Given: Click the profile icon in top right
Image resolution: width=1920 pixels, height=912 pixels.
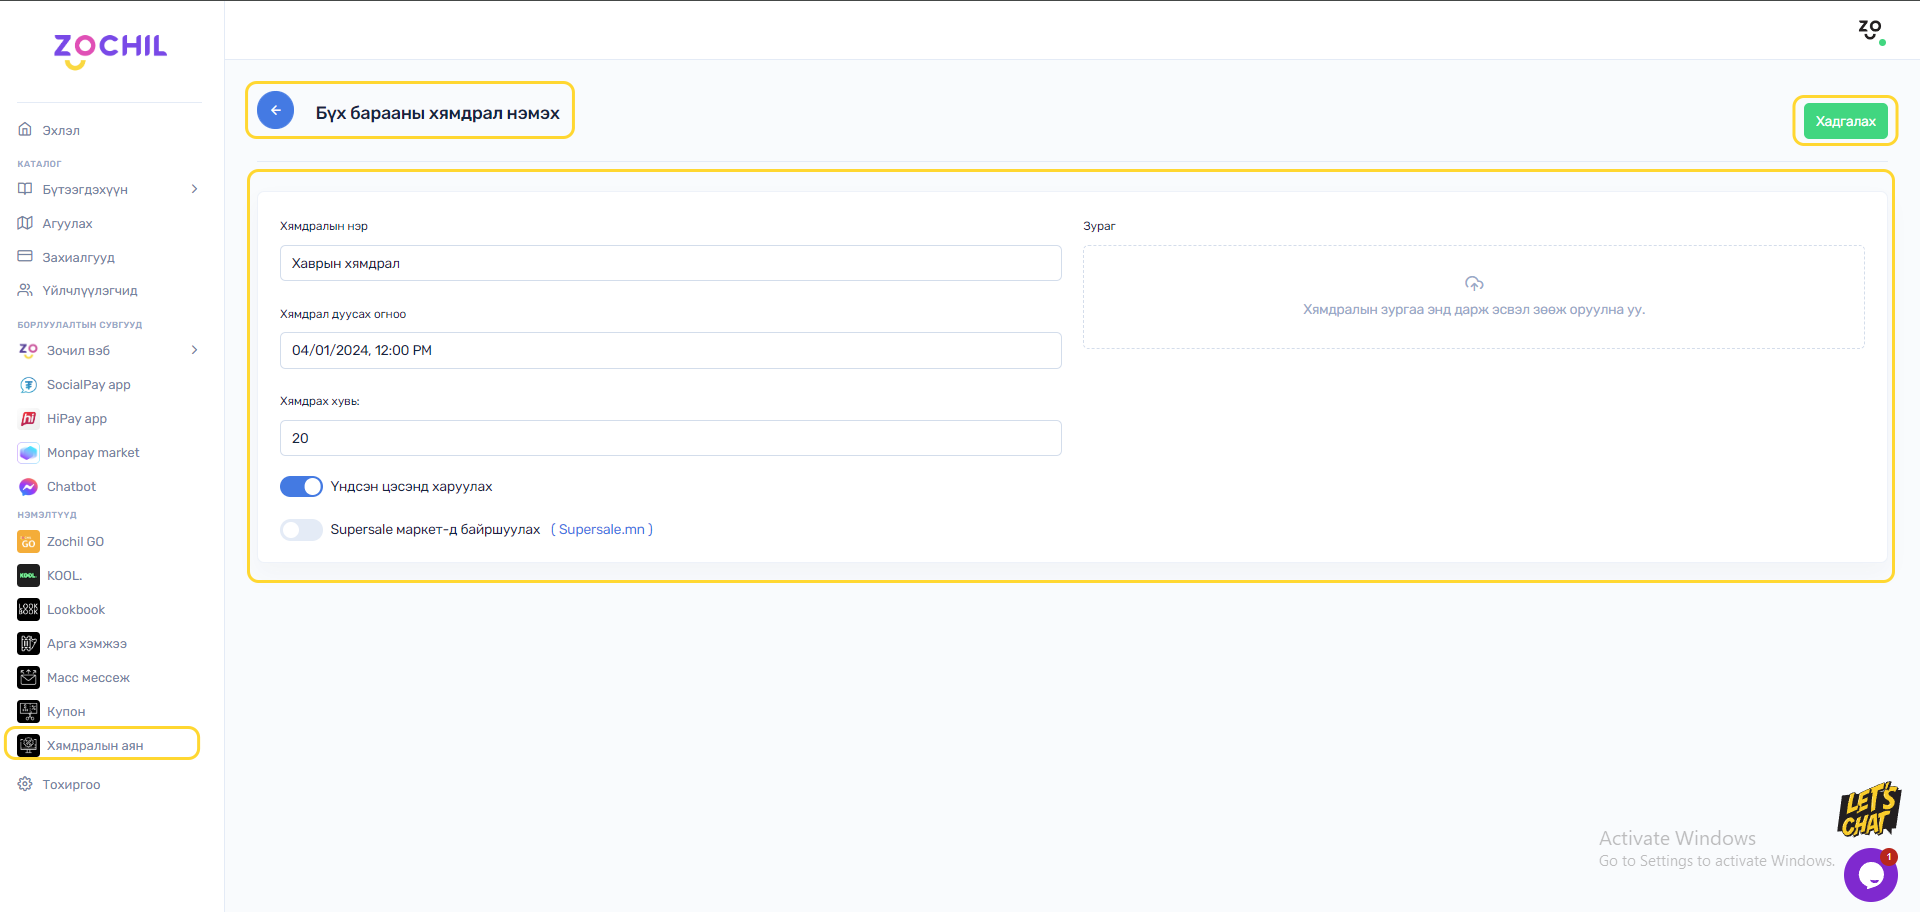Looking at the screenshot, I should click(x=1870, y=30).
